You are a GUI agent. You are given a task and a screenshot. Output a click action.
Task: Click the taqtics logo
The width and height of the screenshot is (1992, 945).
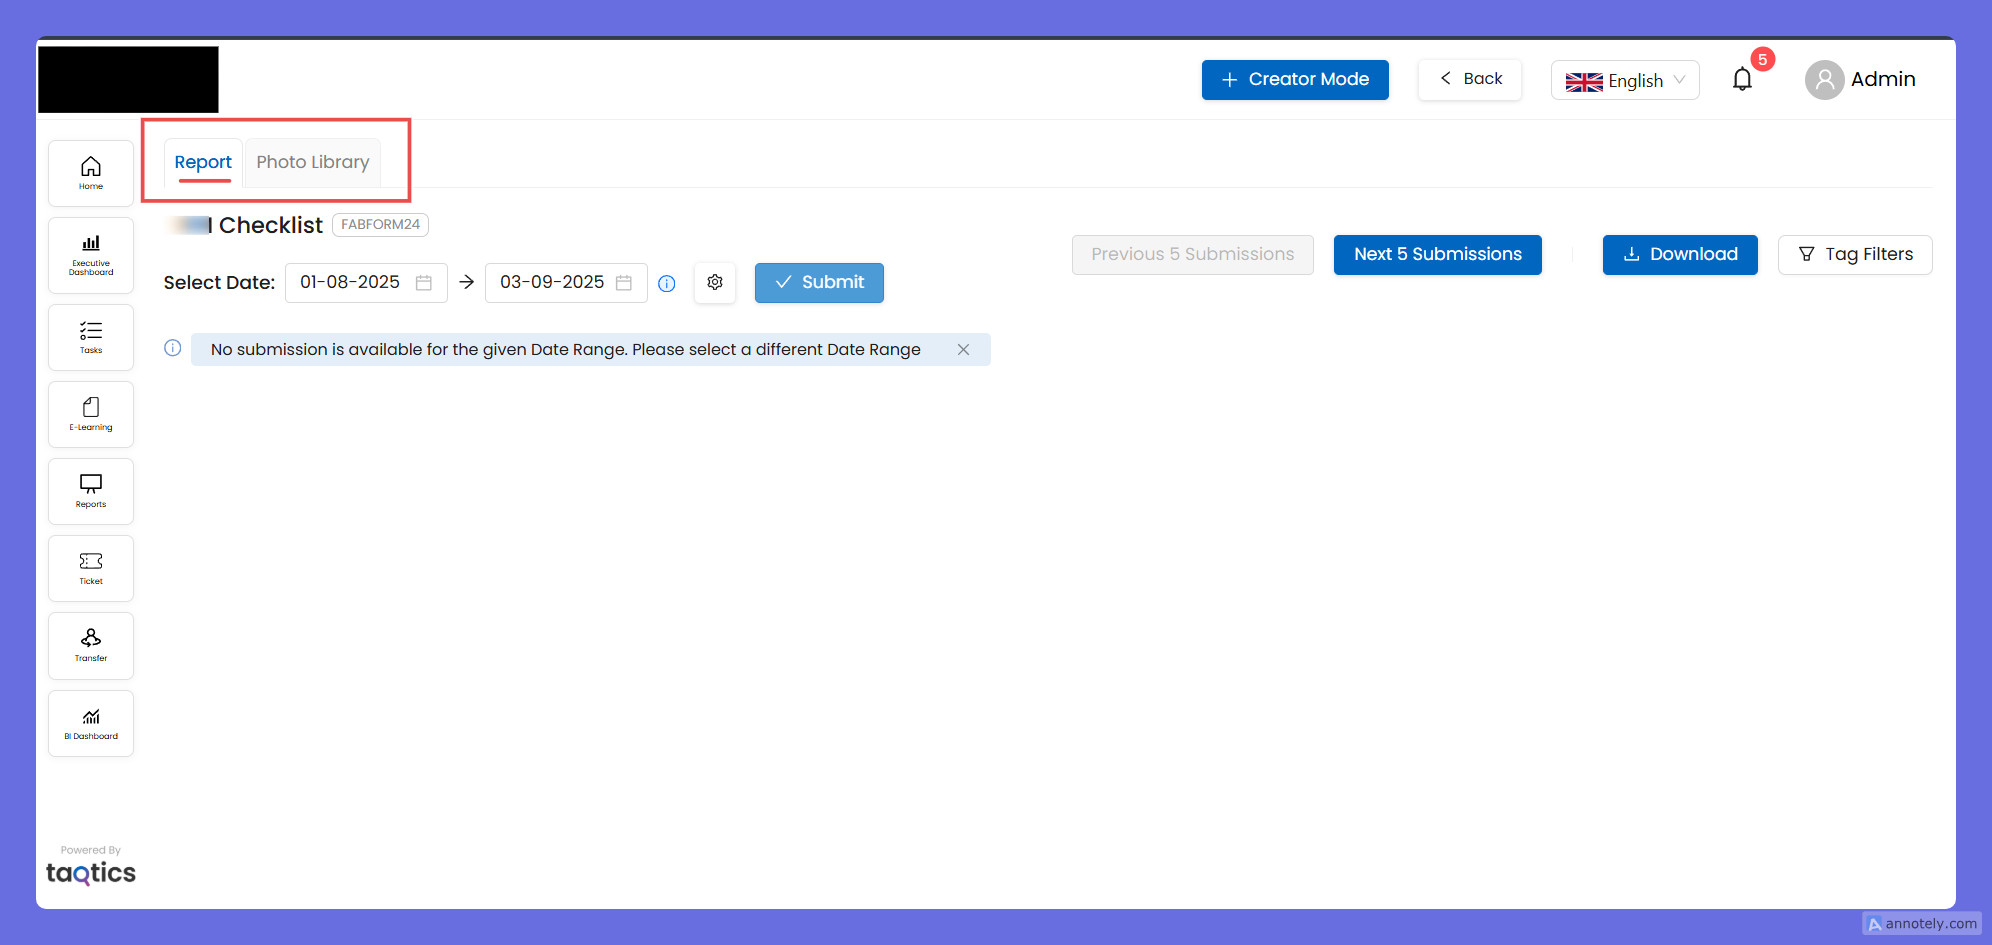91,873
